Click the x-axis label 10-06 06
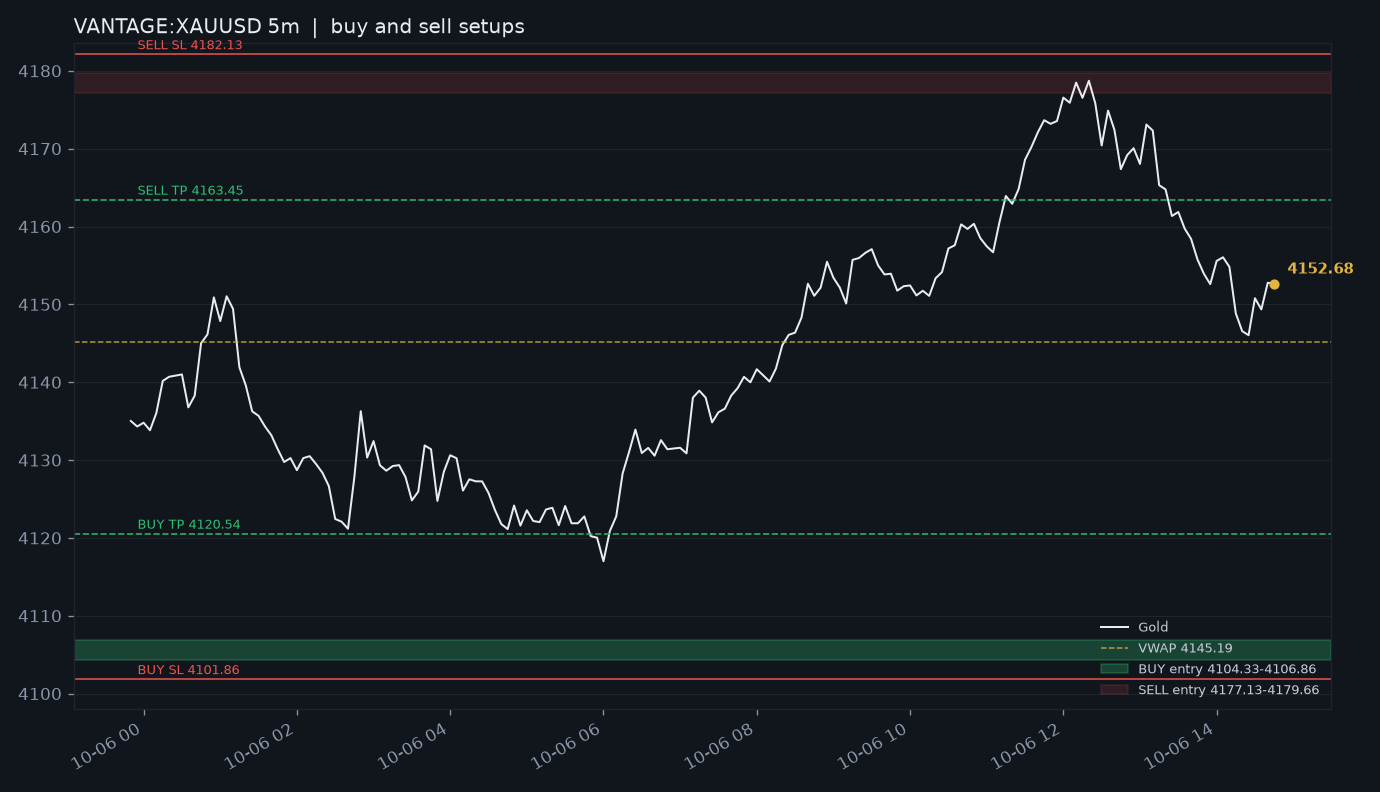This screenshot has height=792, width=1380. [567, 746]
